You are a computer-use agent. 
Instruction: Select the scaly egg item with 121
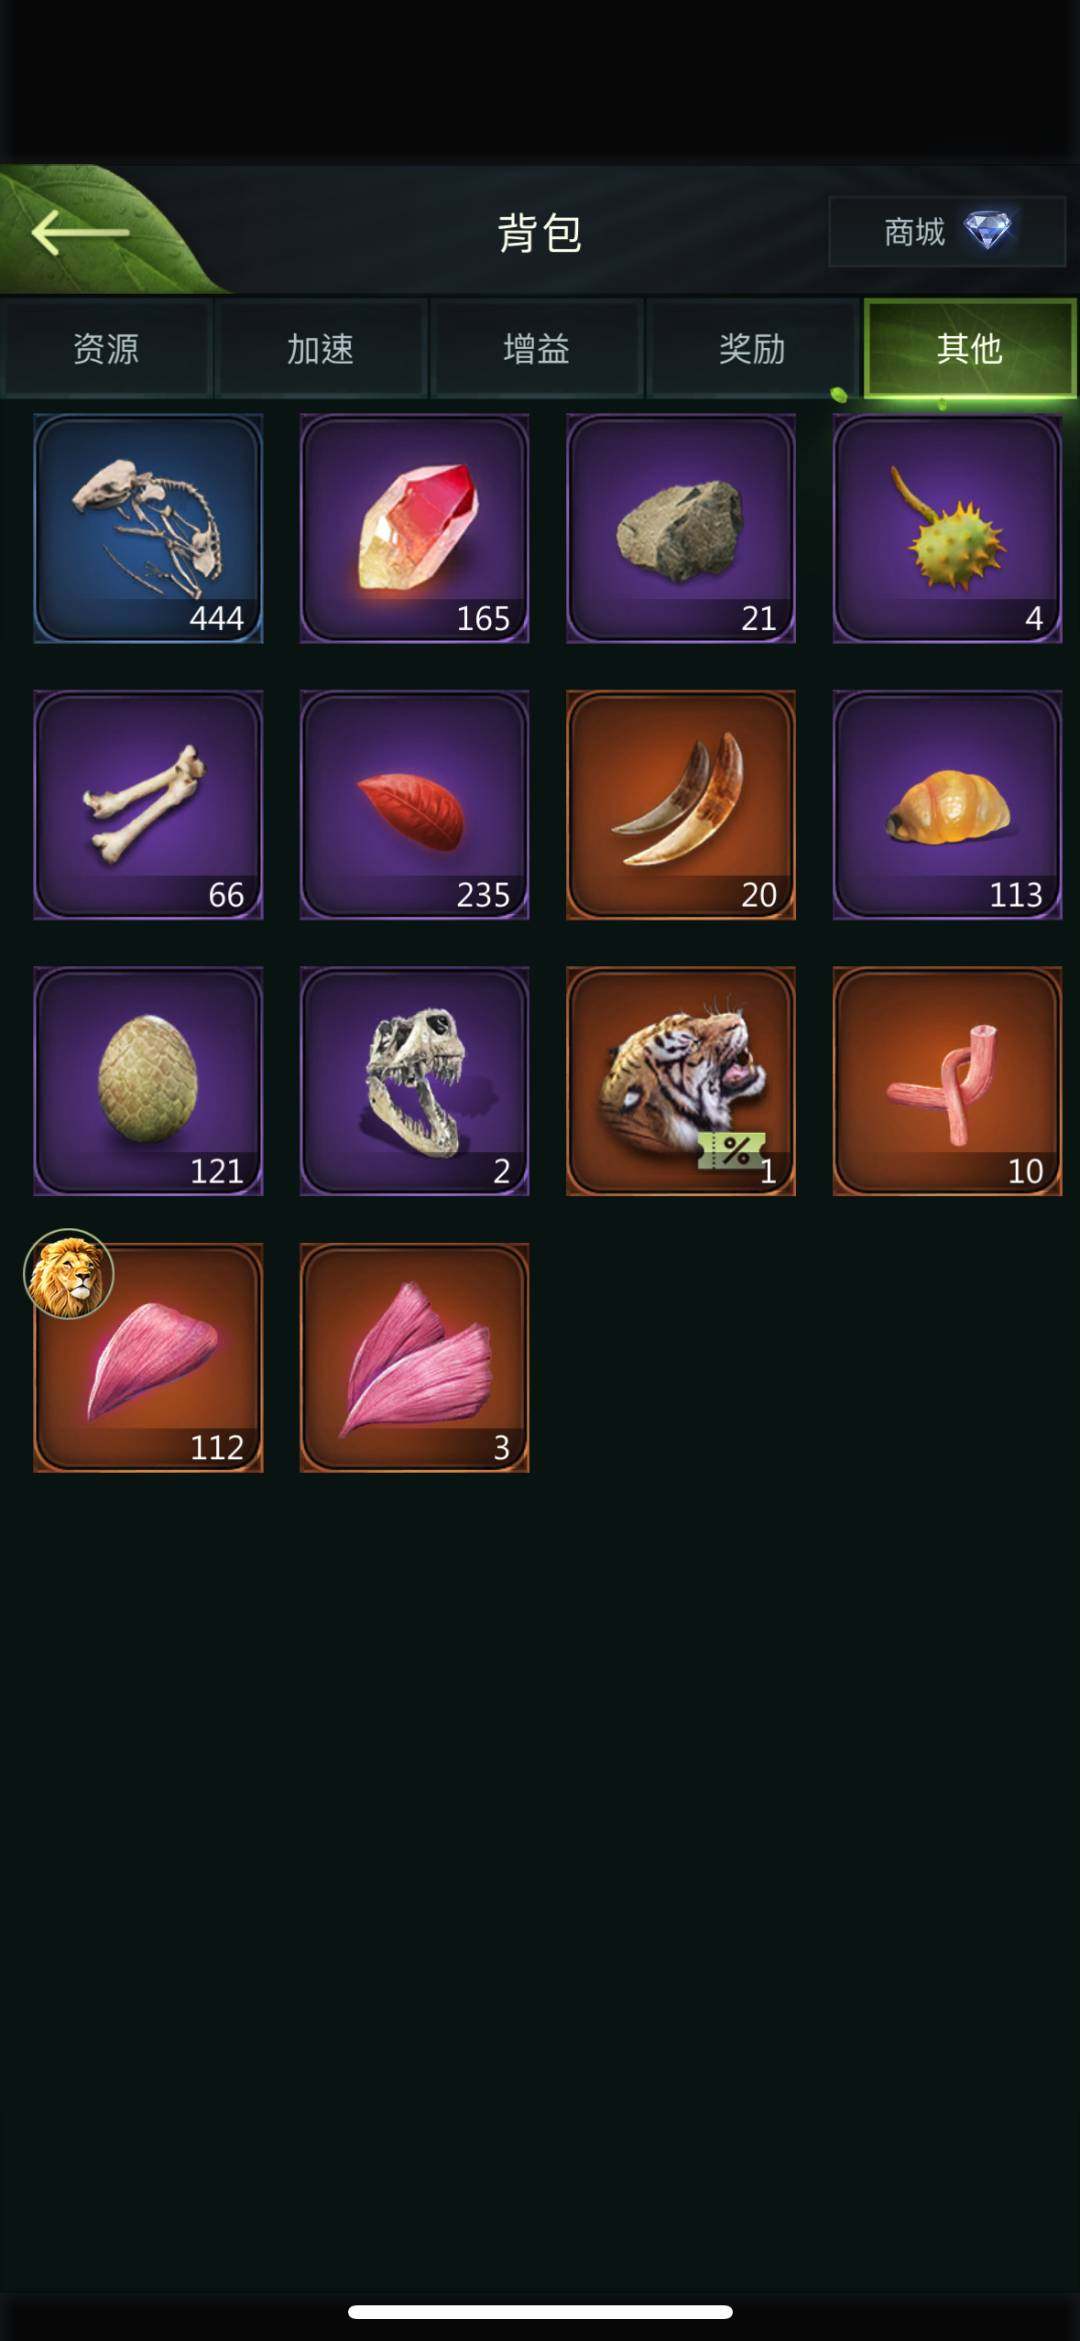[148, 1081]
